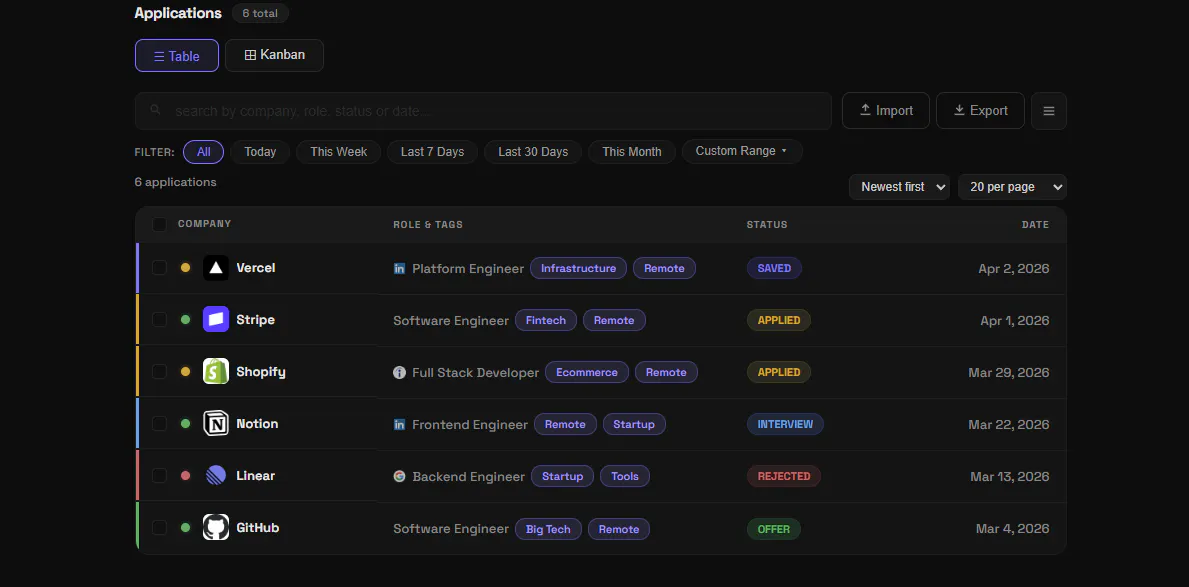1189x587 pixels.
Task: Select the All filter chip
Action: pyautogui.click(x=203, y=152)
